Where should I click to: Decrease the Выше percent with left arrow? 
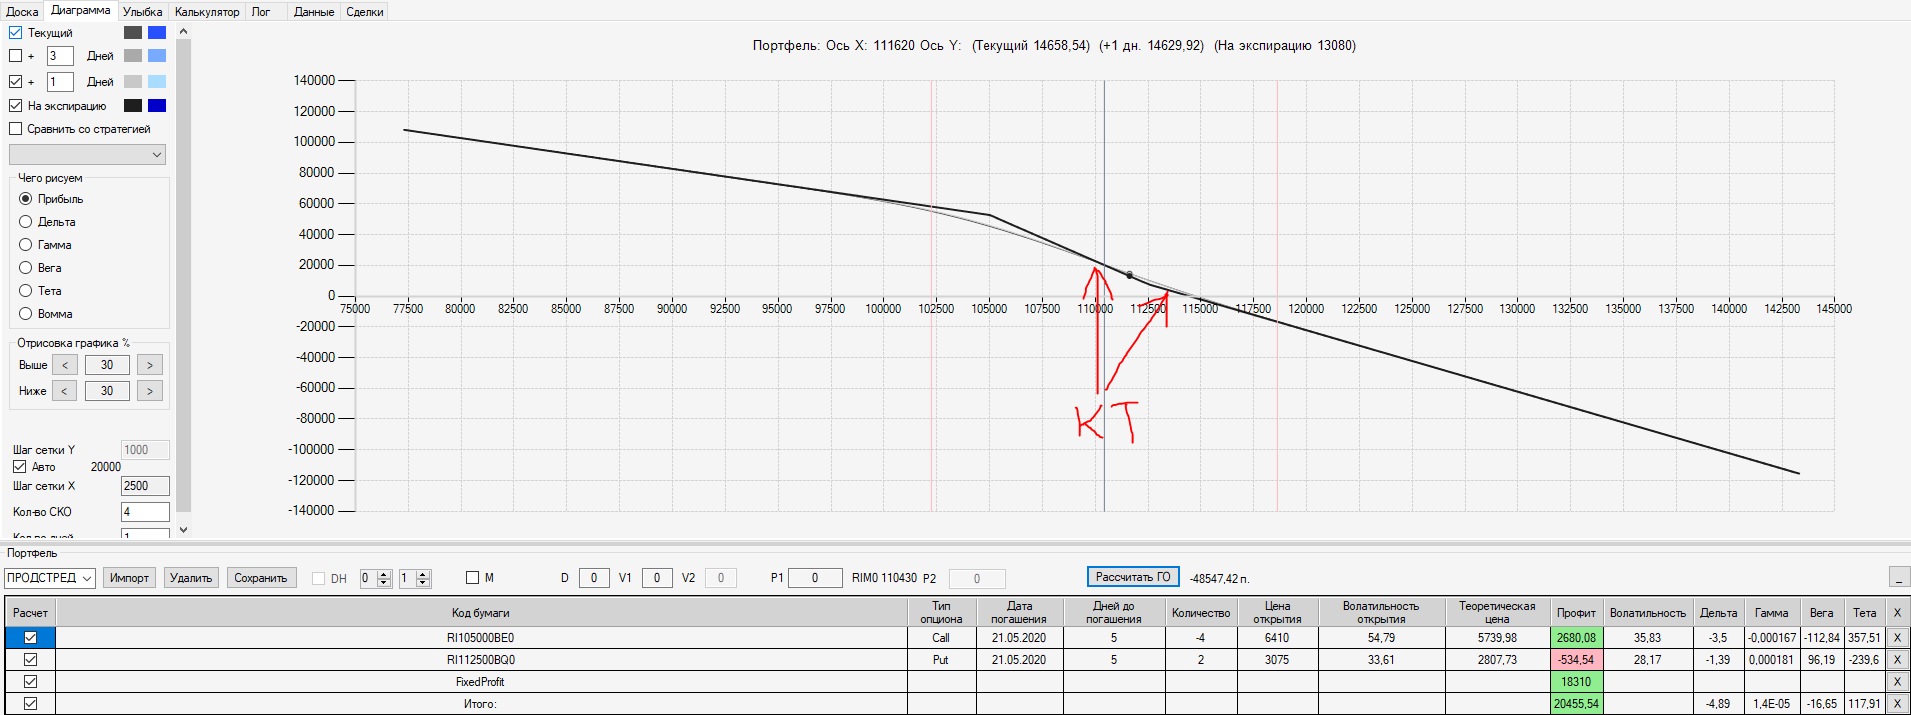[x=65, y=365]
